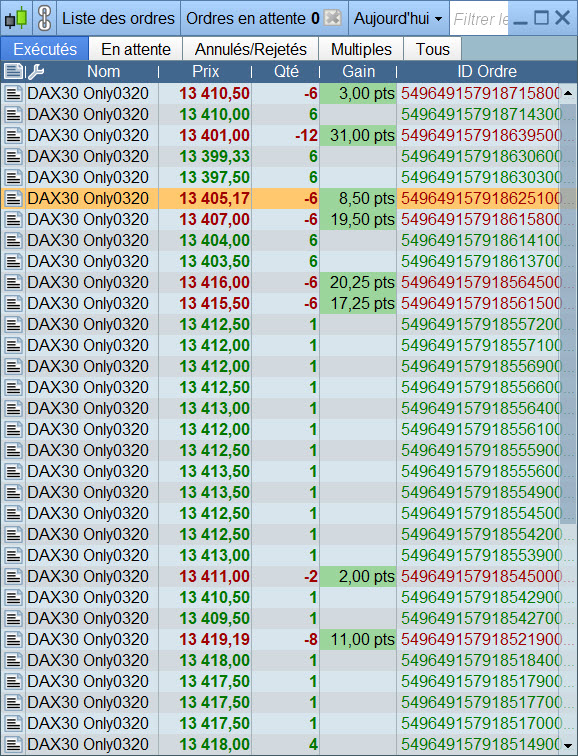Click the scrollbar down arrow
The image size is (578, 756).
567,745
